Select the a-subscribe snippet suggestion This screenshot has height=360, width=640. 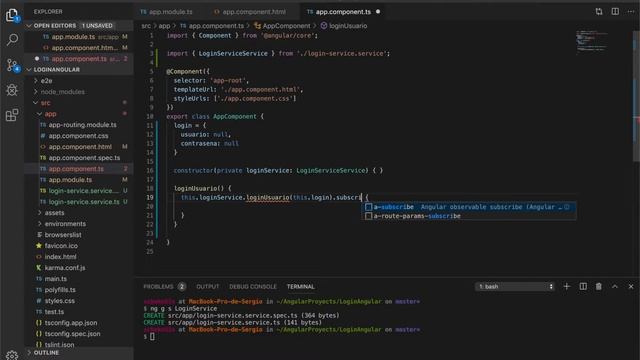(469, 207)
